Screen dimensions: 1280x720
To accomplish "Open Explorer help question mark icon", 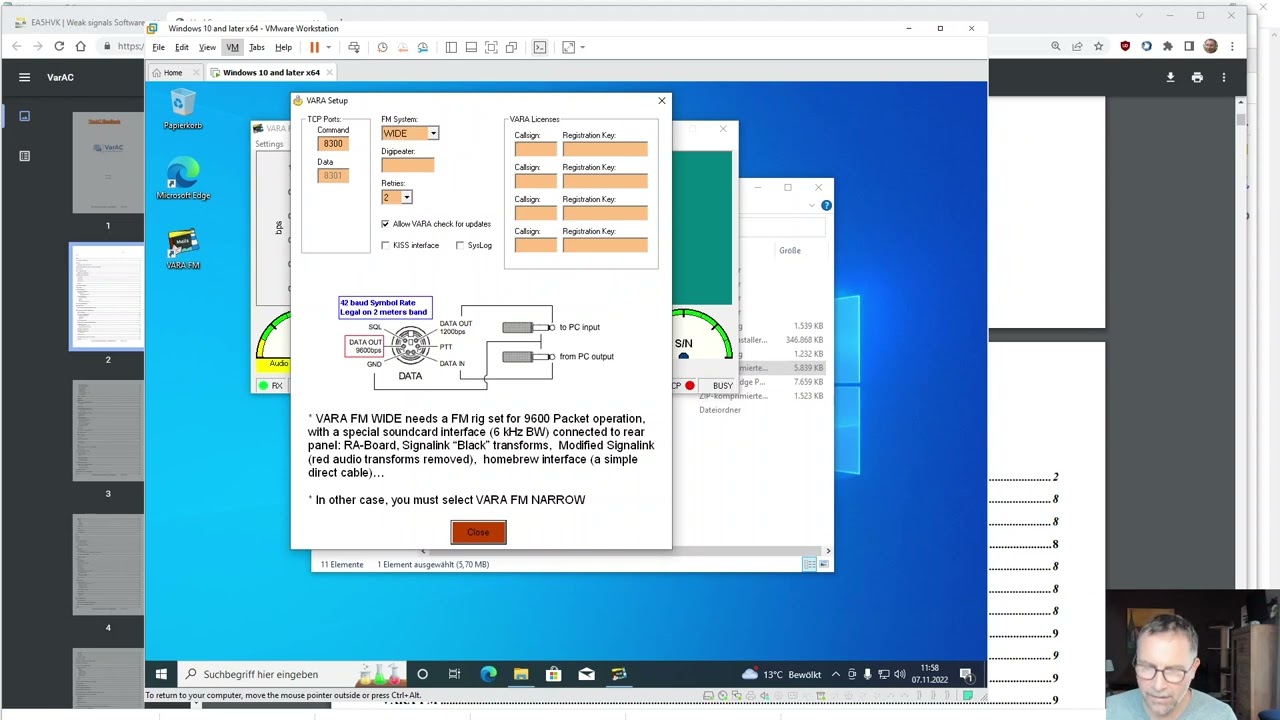I will pyautogui.click(x=826, y=205).
